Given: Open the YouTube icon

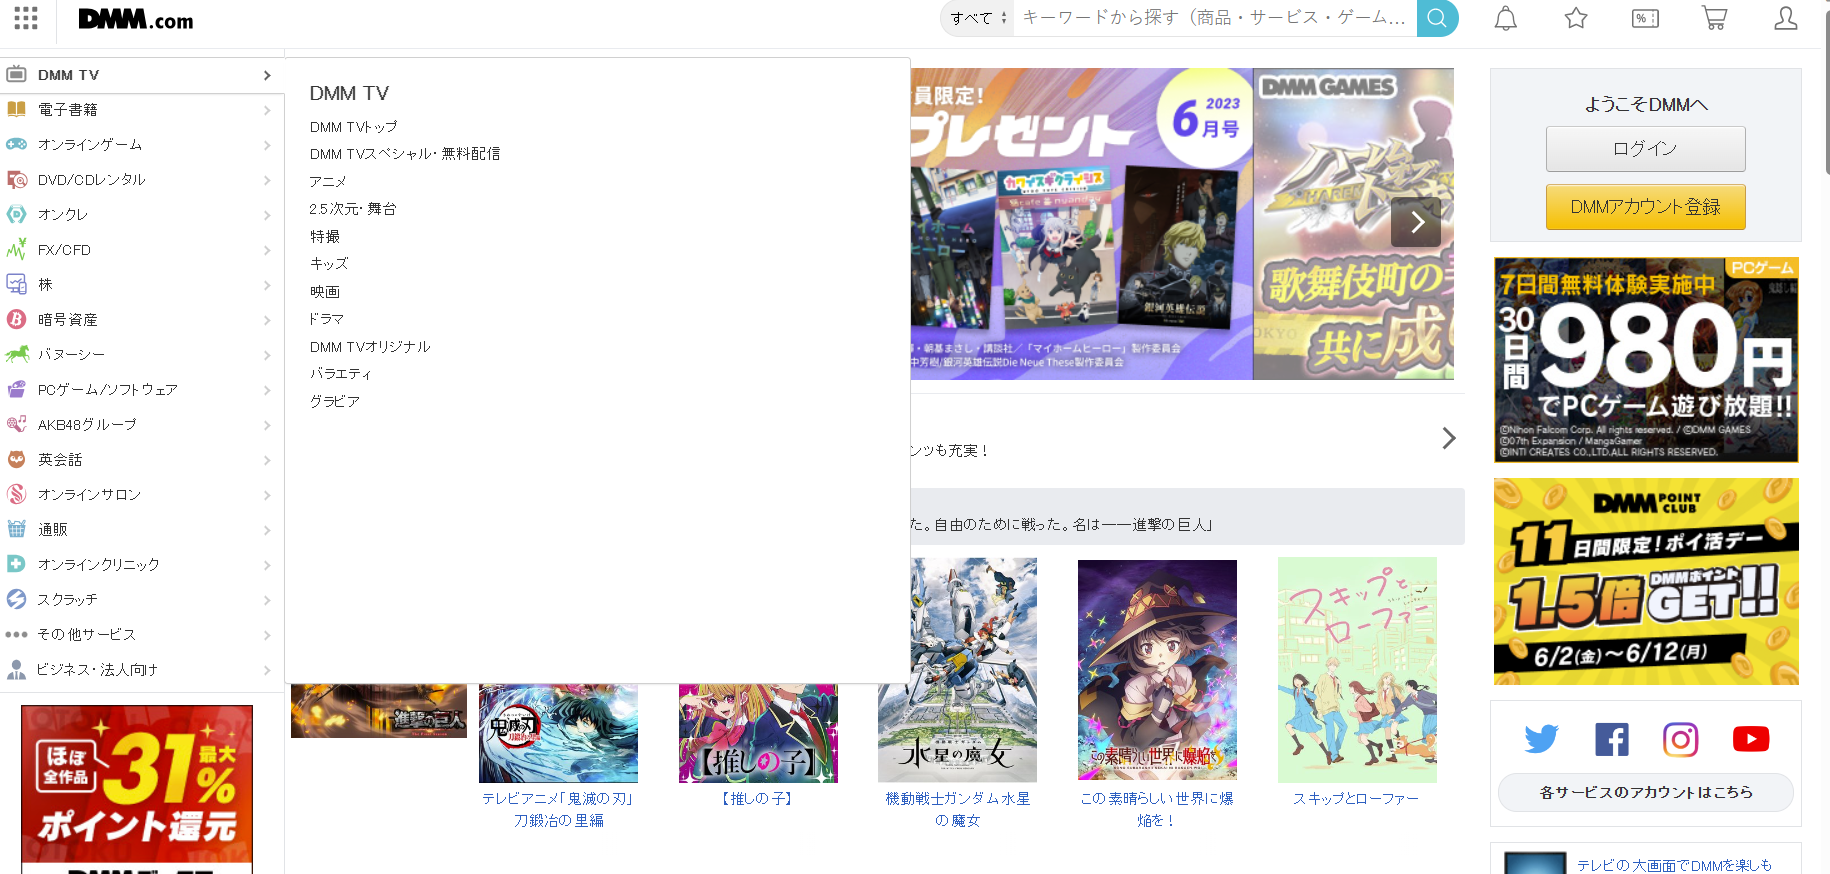Looking at the screenshot, I should 1751,739.
